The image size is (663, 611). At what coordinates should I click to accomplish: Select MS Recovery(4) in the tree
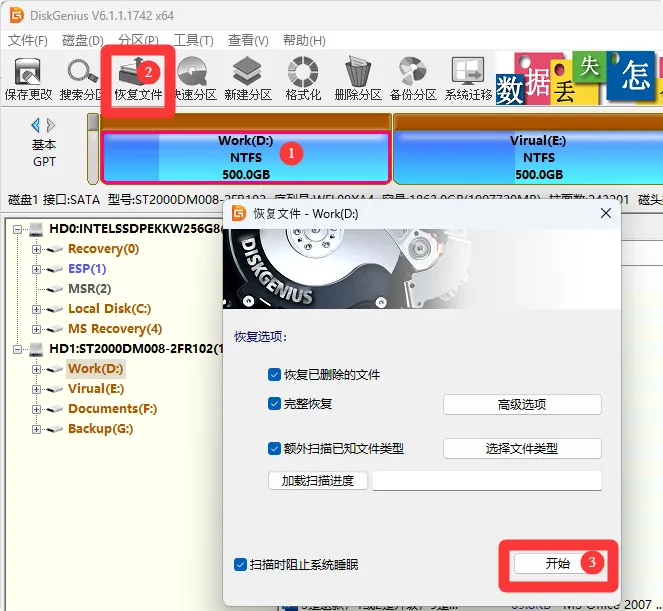[x=115, y=329]
